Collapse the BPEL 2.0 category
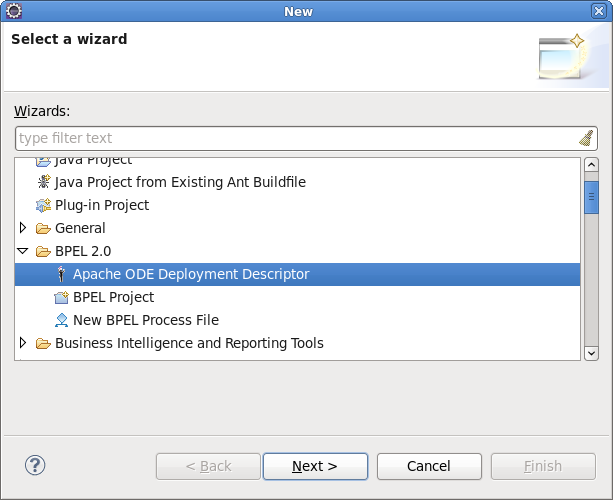 click(x=24, y=251)
